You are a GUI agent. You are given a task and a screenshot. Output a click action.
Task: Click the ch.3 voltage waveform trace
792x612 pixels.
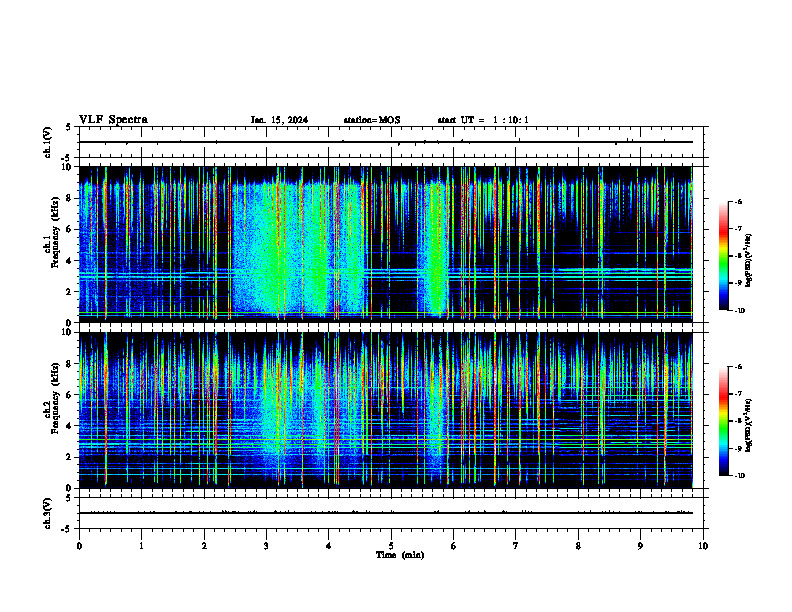tap(386, 513)
